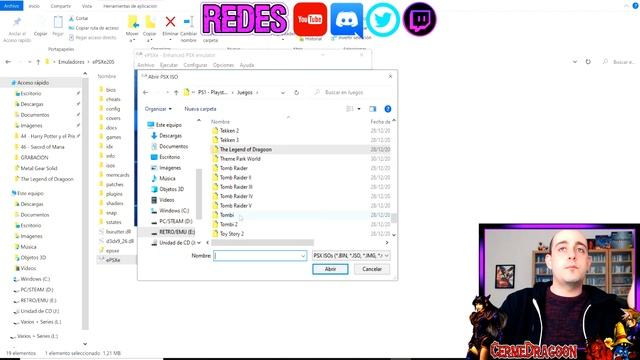The width and height of the screenshot is (640, 360).
Task: Select memcards folder in File Explorer
Action: click(x=118, y=175)
